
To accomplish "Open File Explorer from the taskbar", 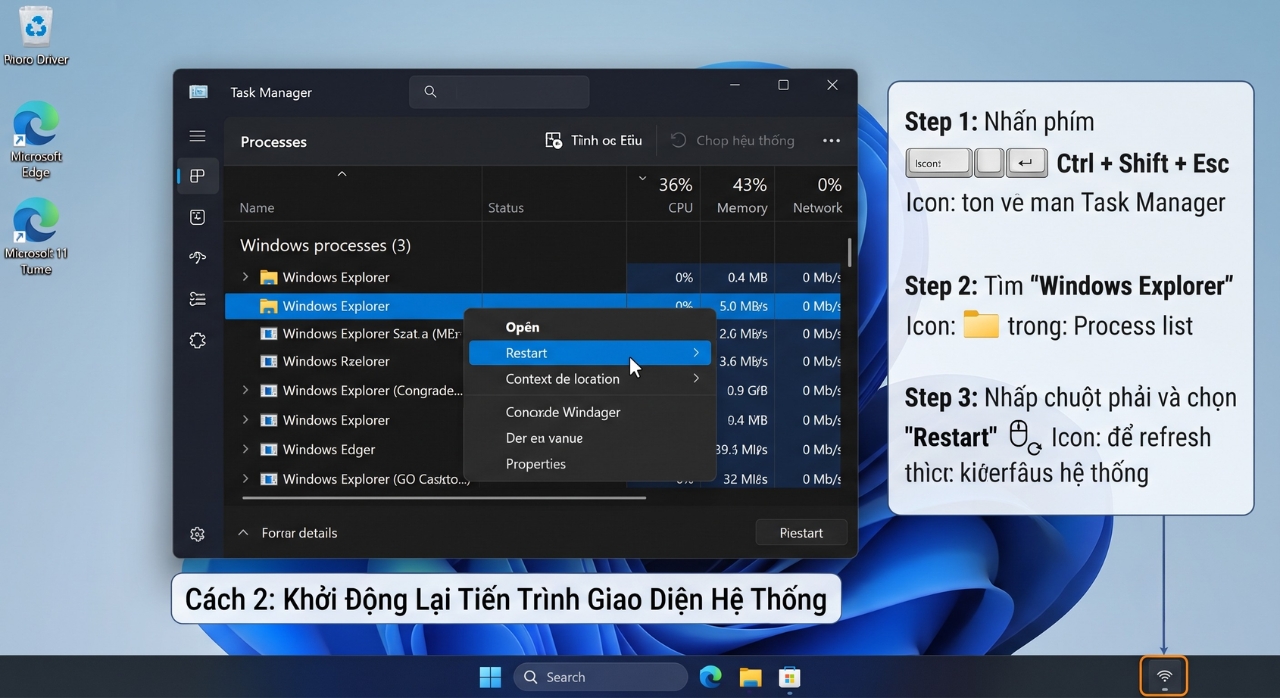I will pos(750,677).
